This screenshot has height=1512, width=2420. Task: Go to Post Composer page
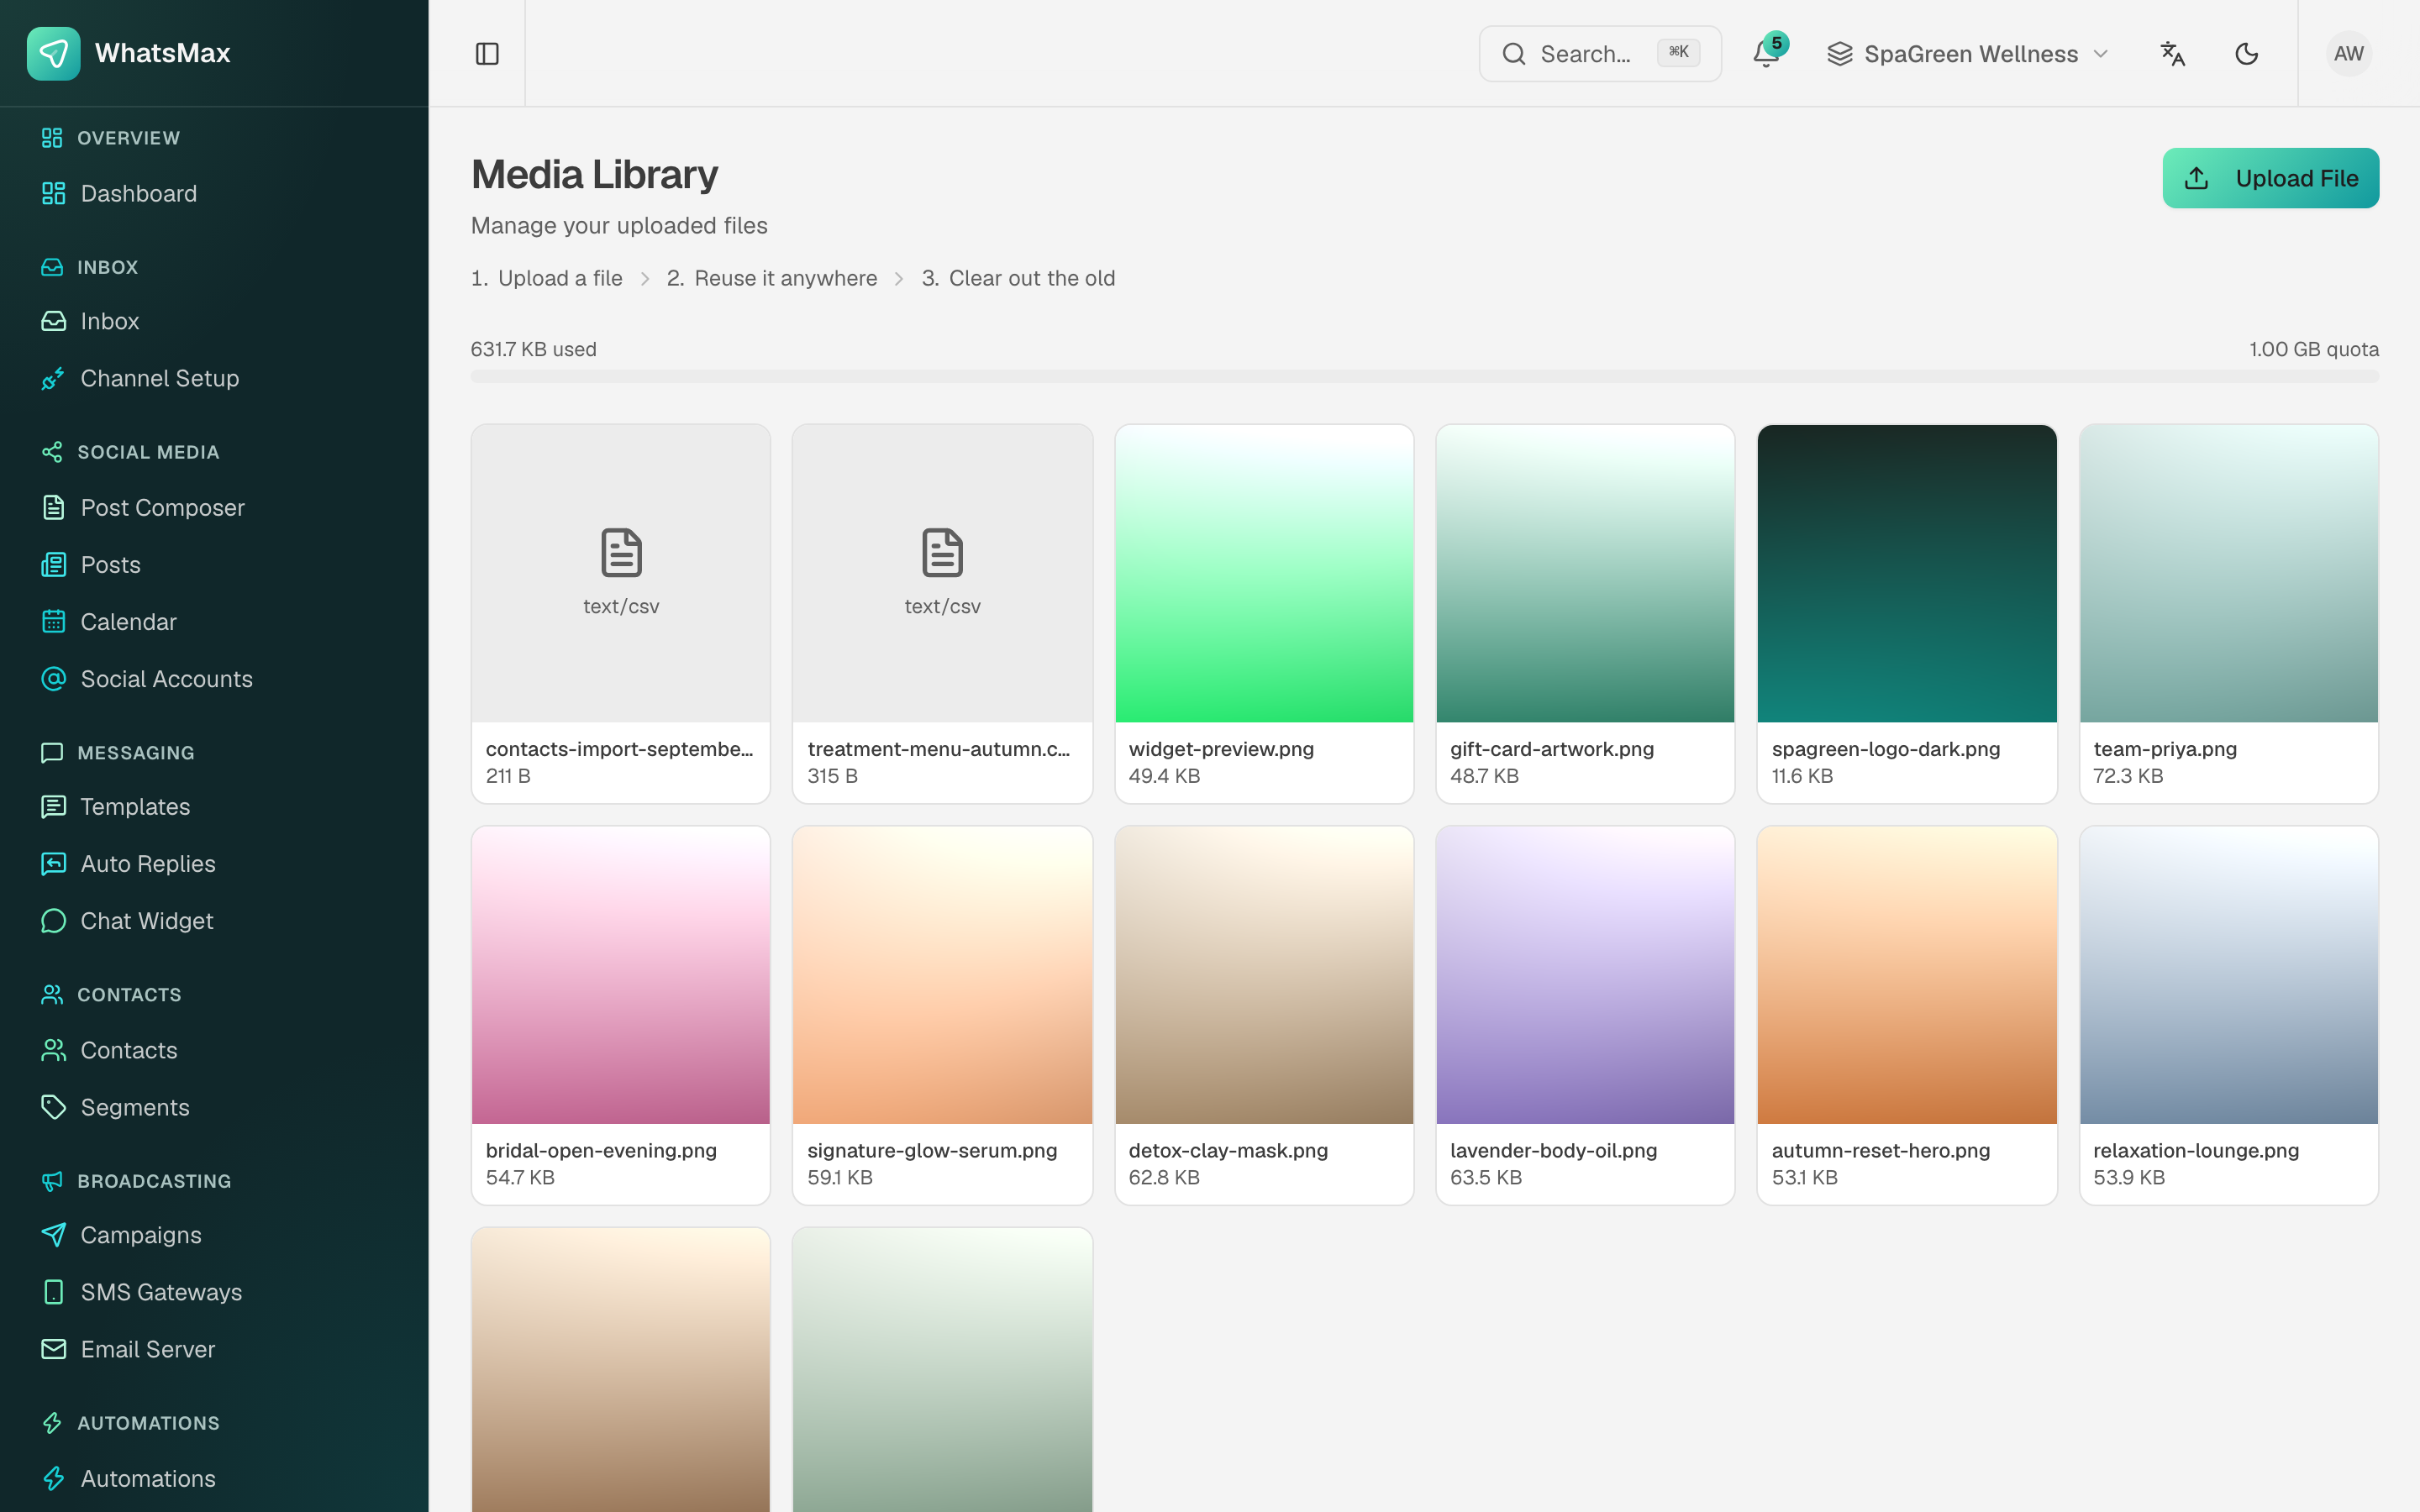pyautogui.click(x=214, y=508)
